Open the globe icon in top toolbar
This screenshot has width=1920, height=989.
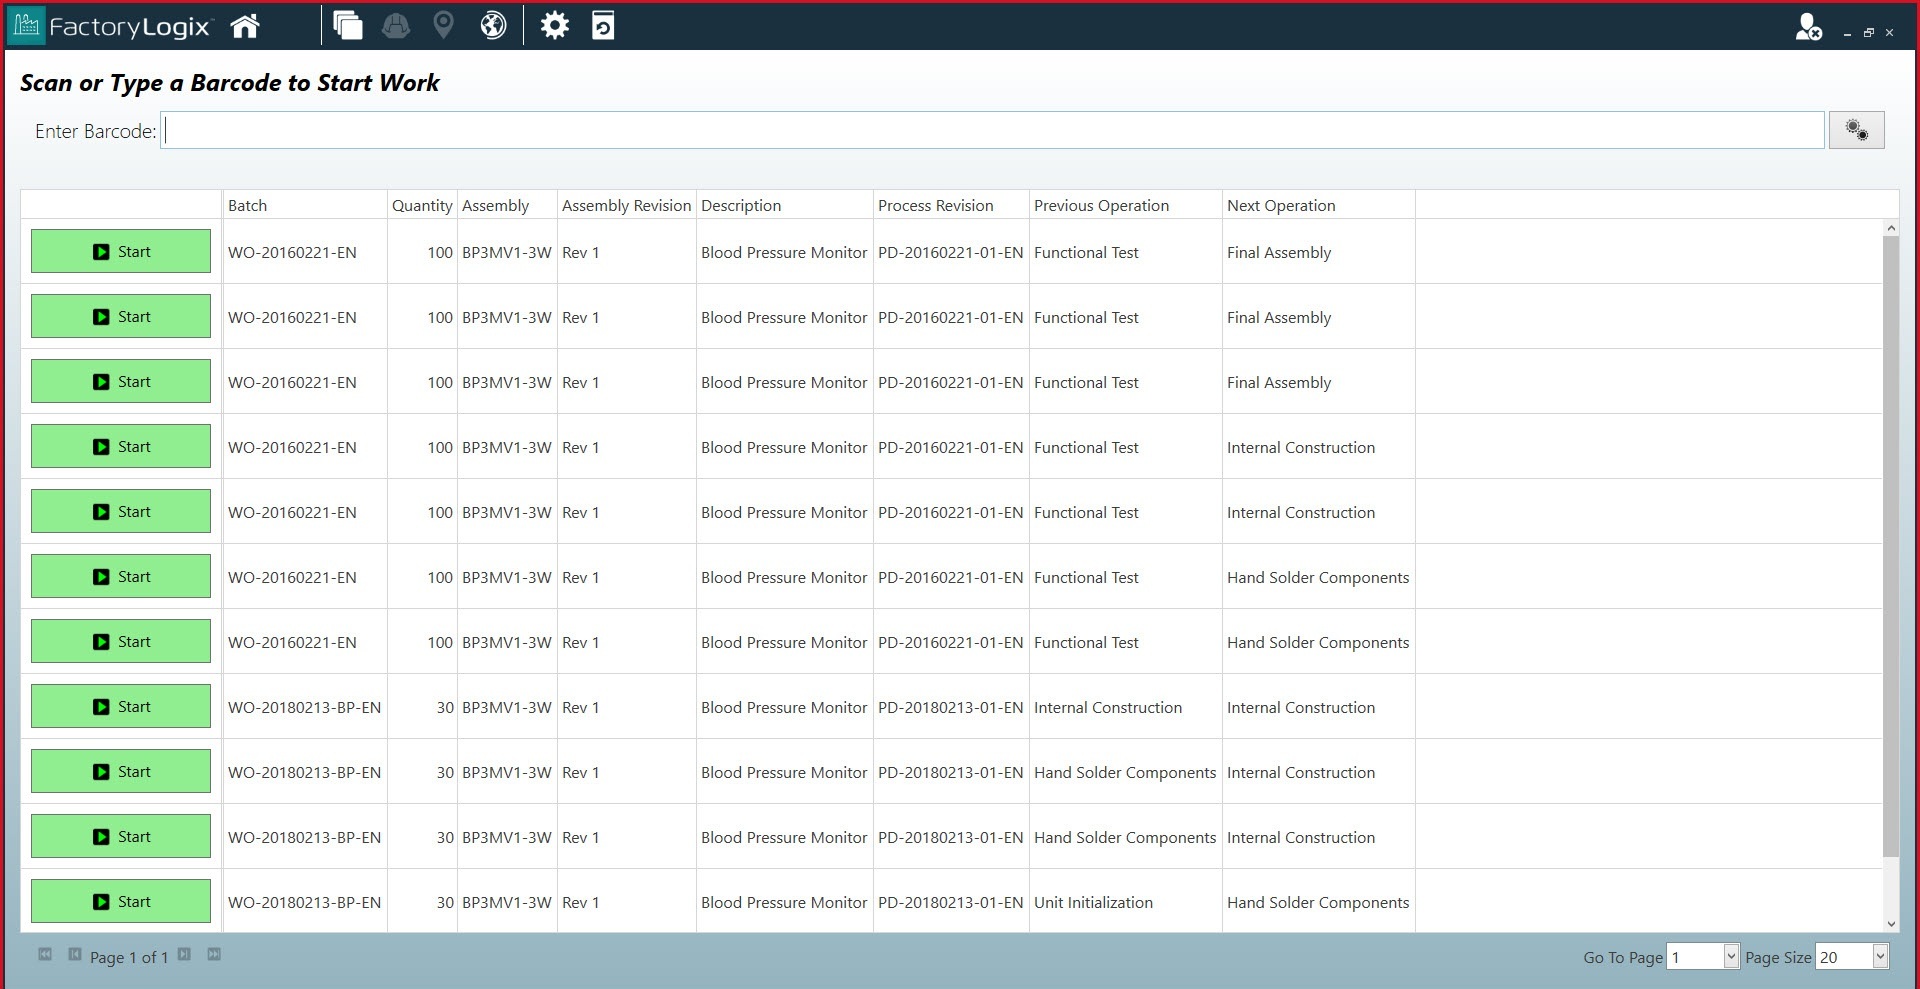(x=493, y=26)
